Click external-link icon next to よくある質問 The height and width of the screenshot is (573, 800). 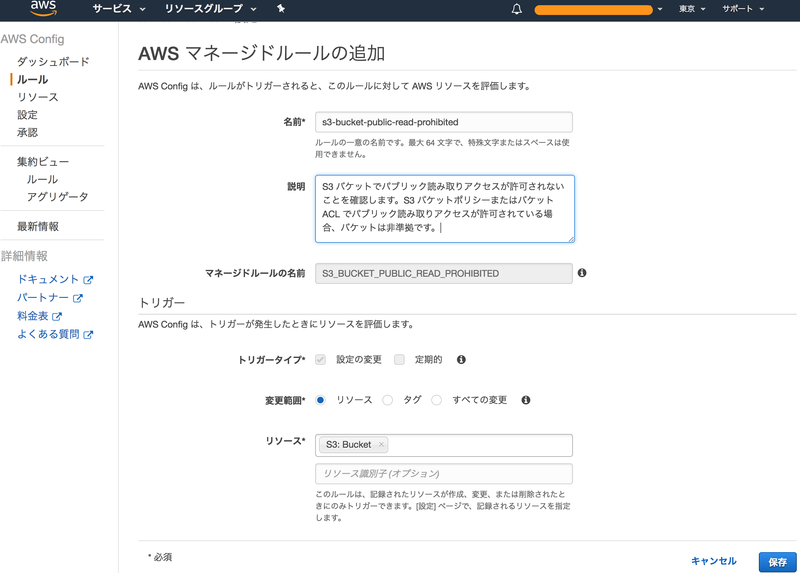pos(88,335)
